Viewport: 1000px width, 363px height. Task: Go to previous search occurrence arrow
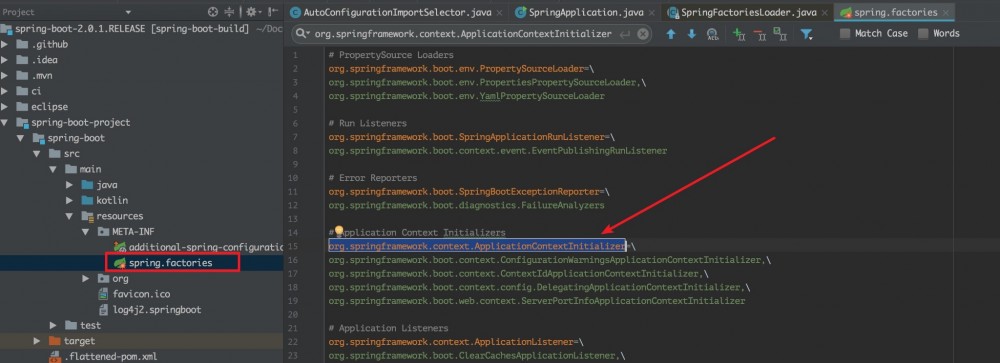point(671,34)
